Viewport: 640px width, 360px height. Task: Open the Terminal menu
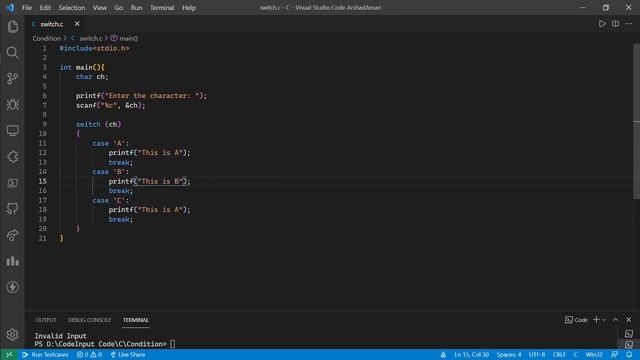point(162,8)
